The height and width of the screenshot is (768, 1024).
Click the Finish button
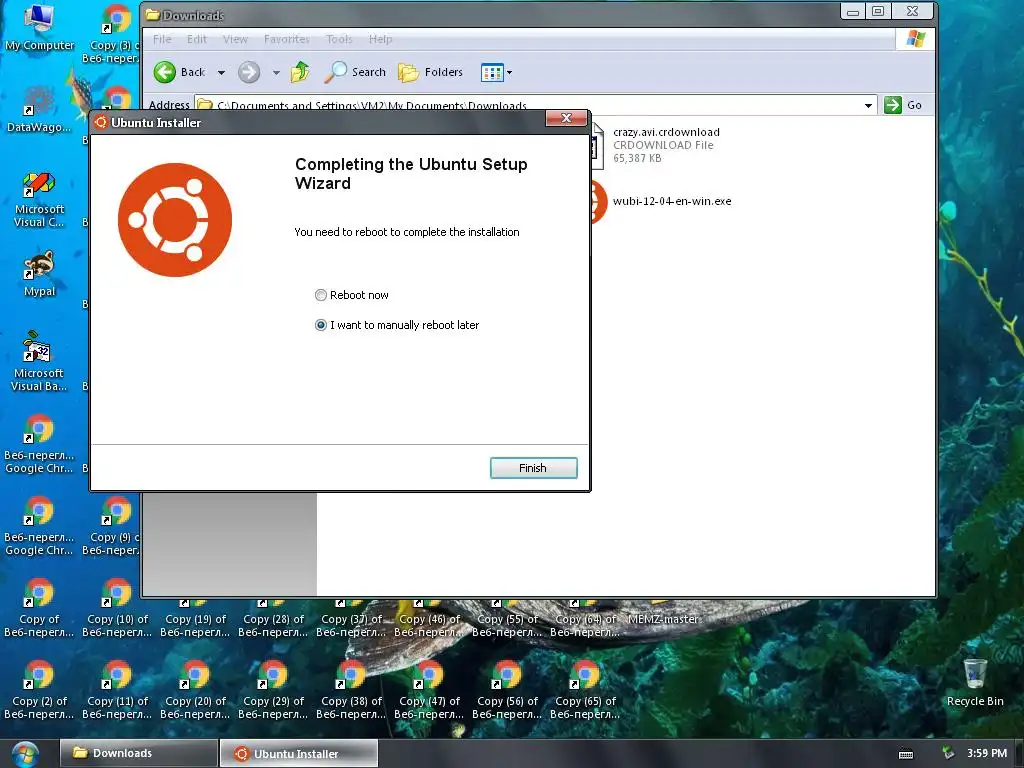tap(534, 468)
